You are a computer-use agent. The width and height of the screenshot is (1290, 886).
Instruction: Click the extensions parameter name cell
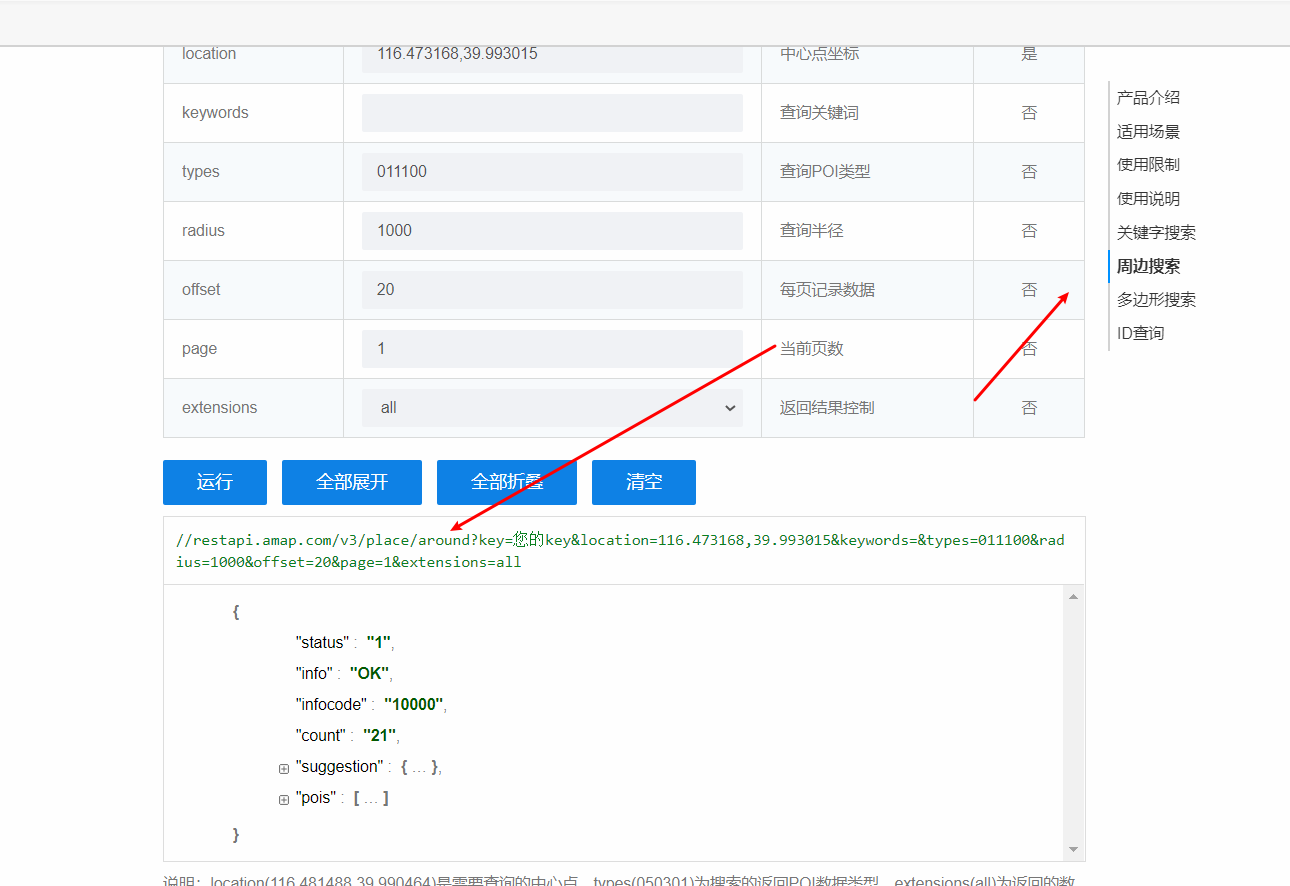click(253, 408)
